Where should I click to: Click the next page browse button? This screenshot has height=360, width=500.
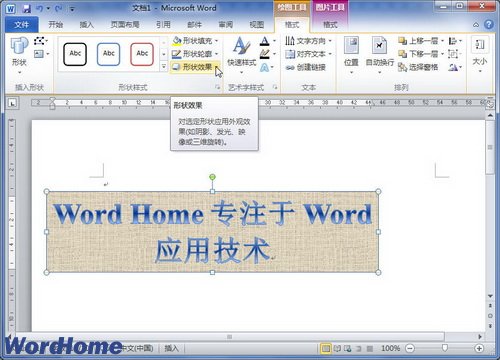point(490,325)
